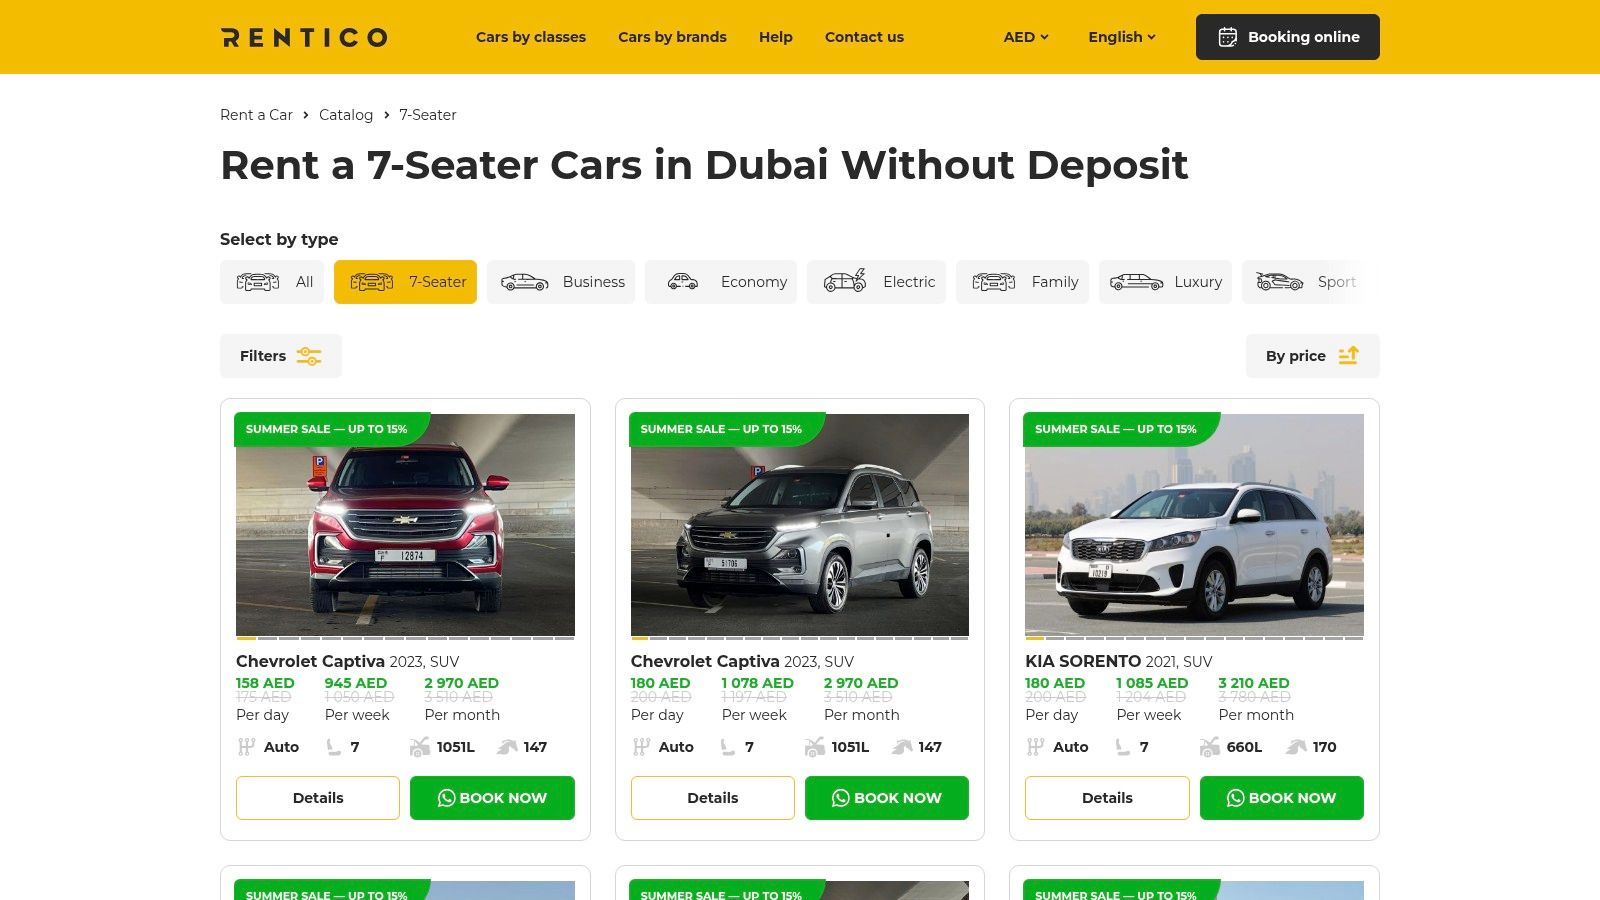This screenshot has width=1600, height=900.
Task: Open the Cars by classes menu
Action: pyautogui.click(x=531, y=37)
